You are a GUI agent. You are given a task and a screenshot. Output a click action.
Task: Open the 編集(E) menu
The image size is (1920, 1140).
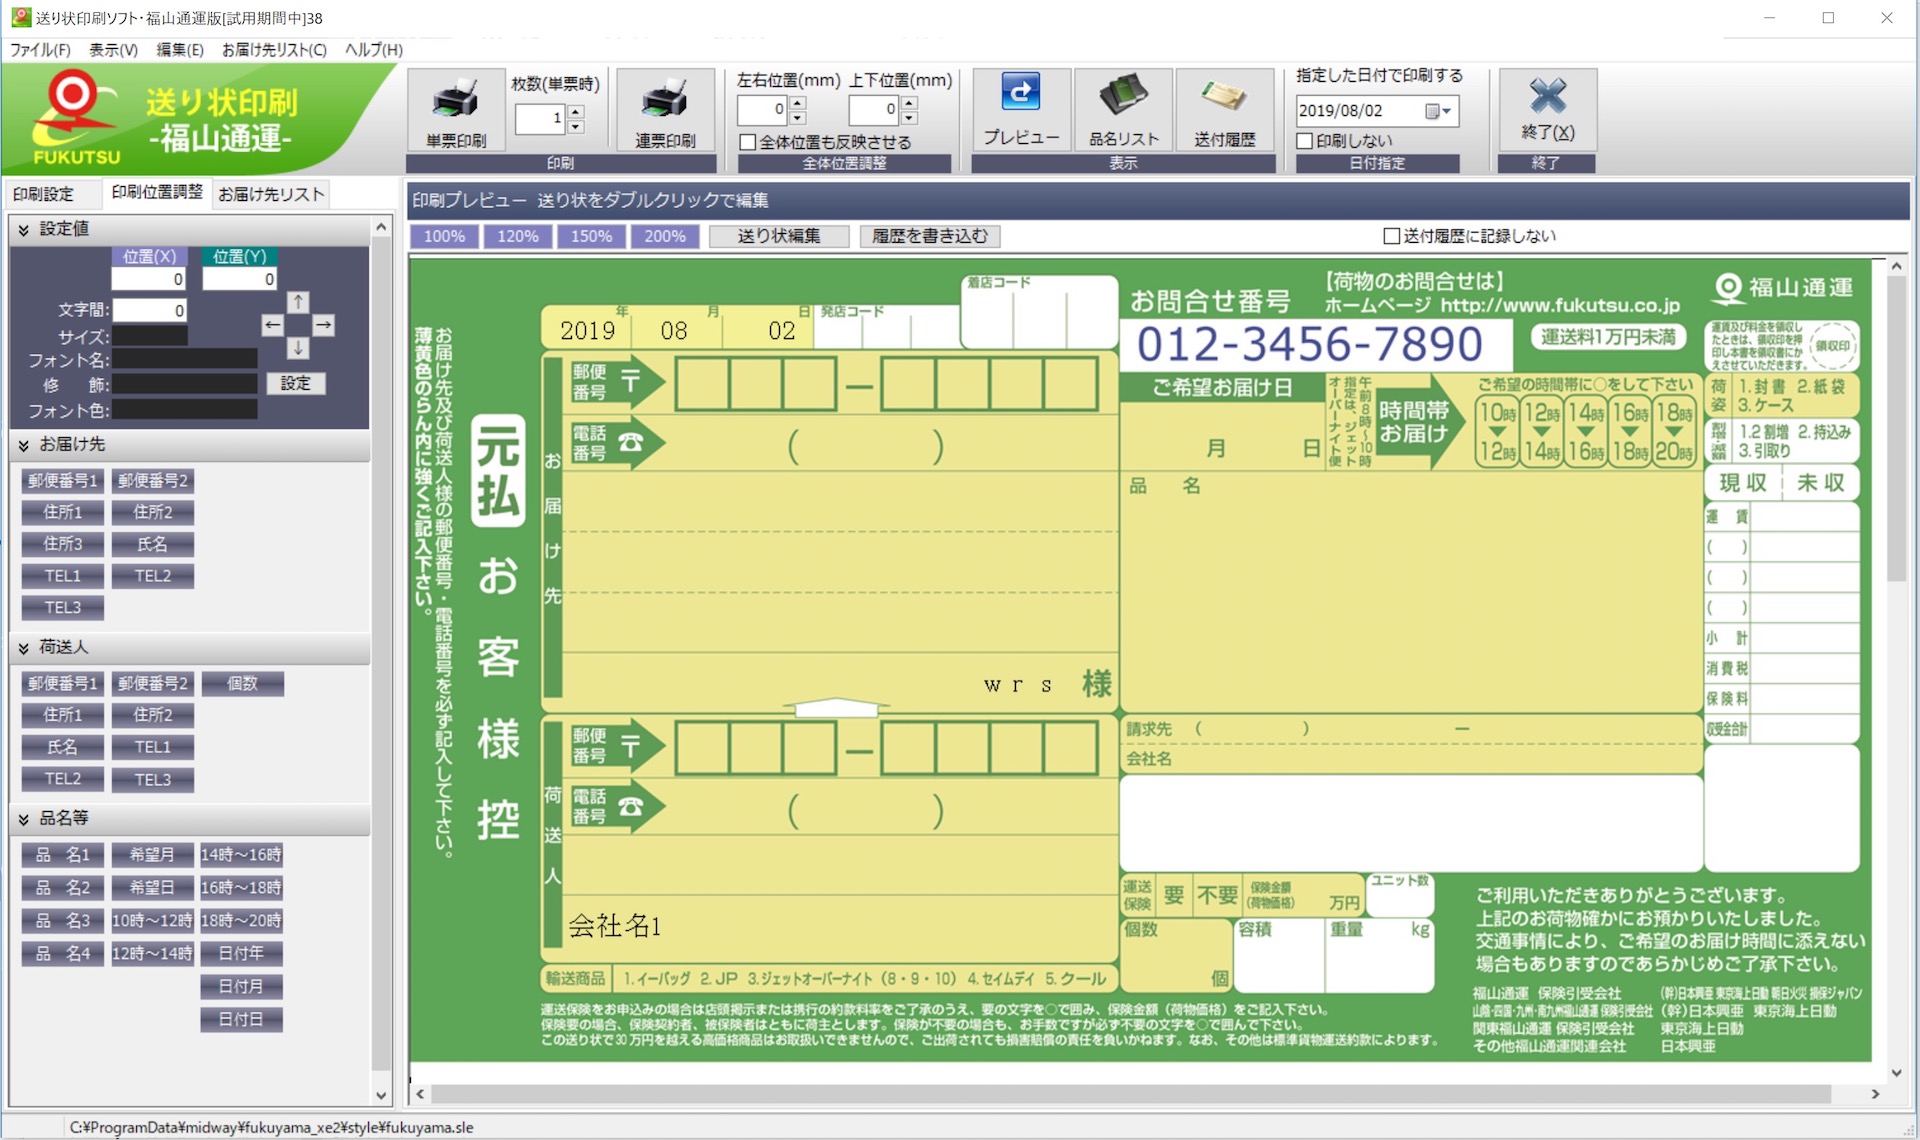180,49
